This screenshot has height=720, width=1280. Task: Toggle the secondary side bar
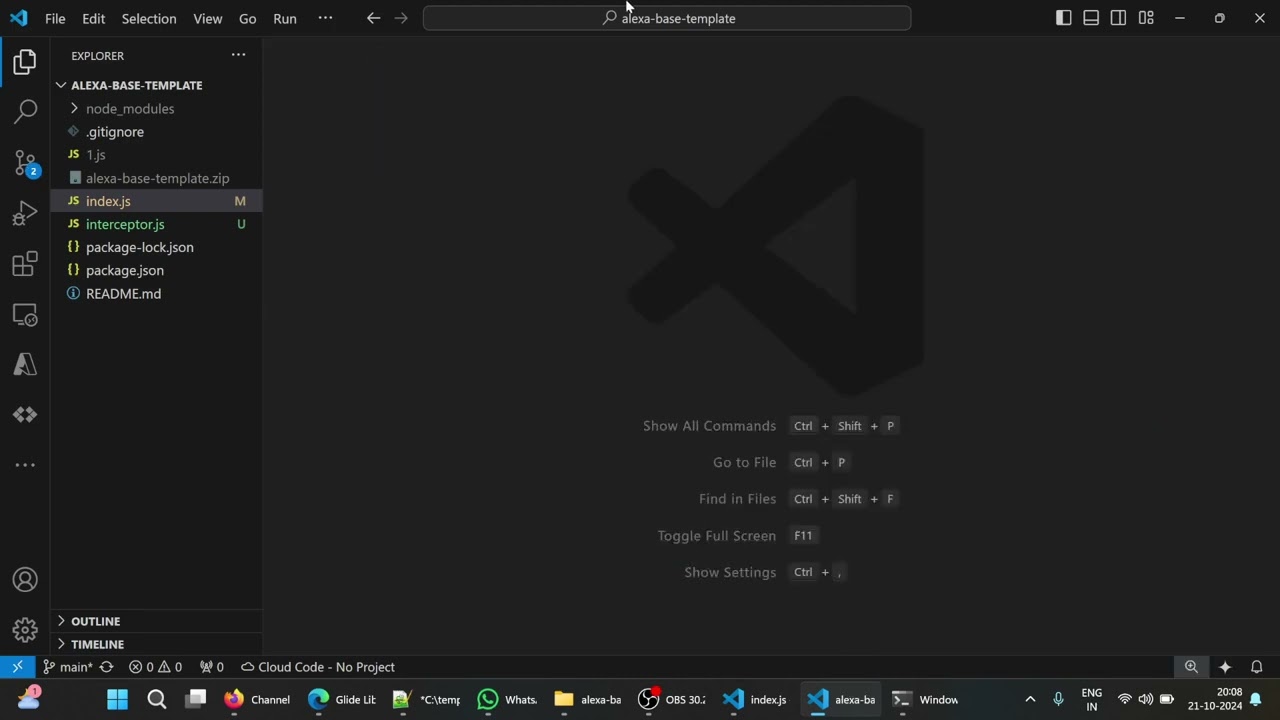[x=1118, y=18]
